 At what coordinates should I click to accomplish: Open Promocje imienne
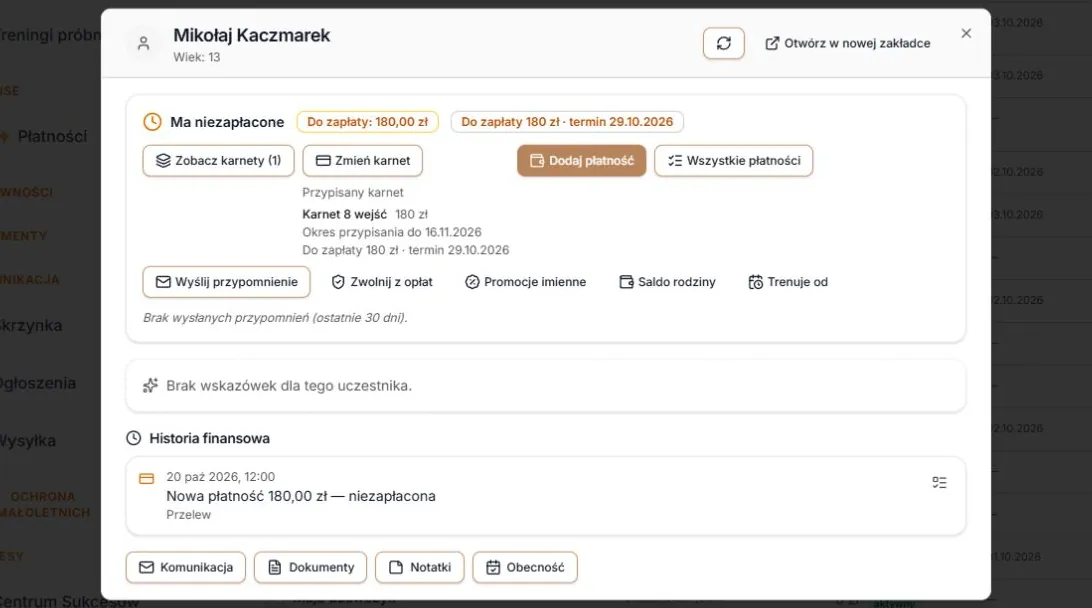point(525,282)
